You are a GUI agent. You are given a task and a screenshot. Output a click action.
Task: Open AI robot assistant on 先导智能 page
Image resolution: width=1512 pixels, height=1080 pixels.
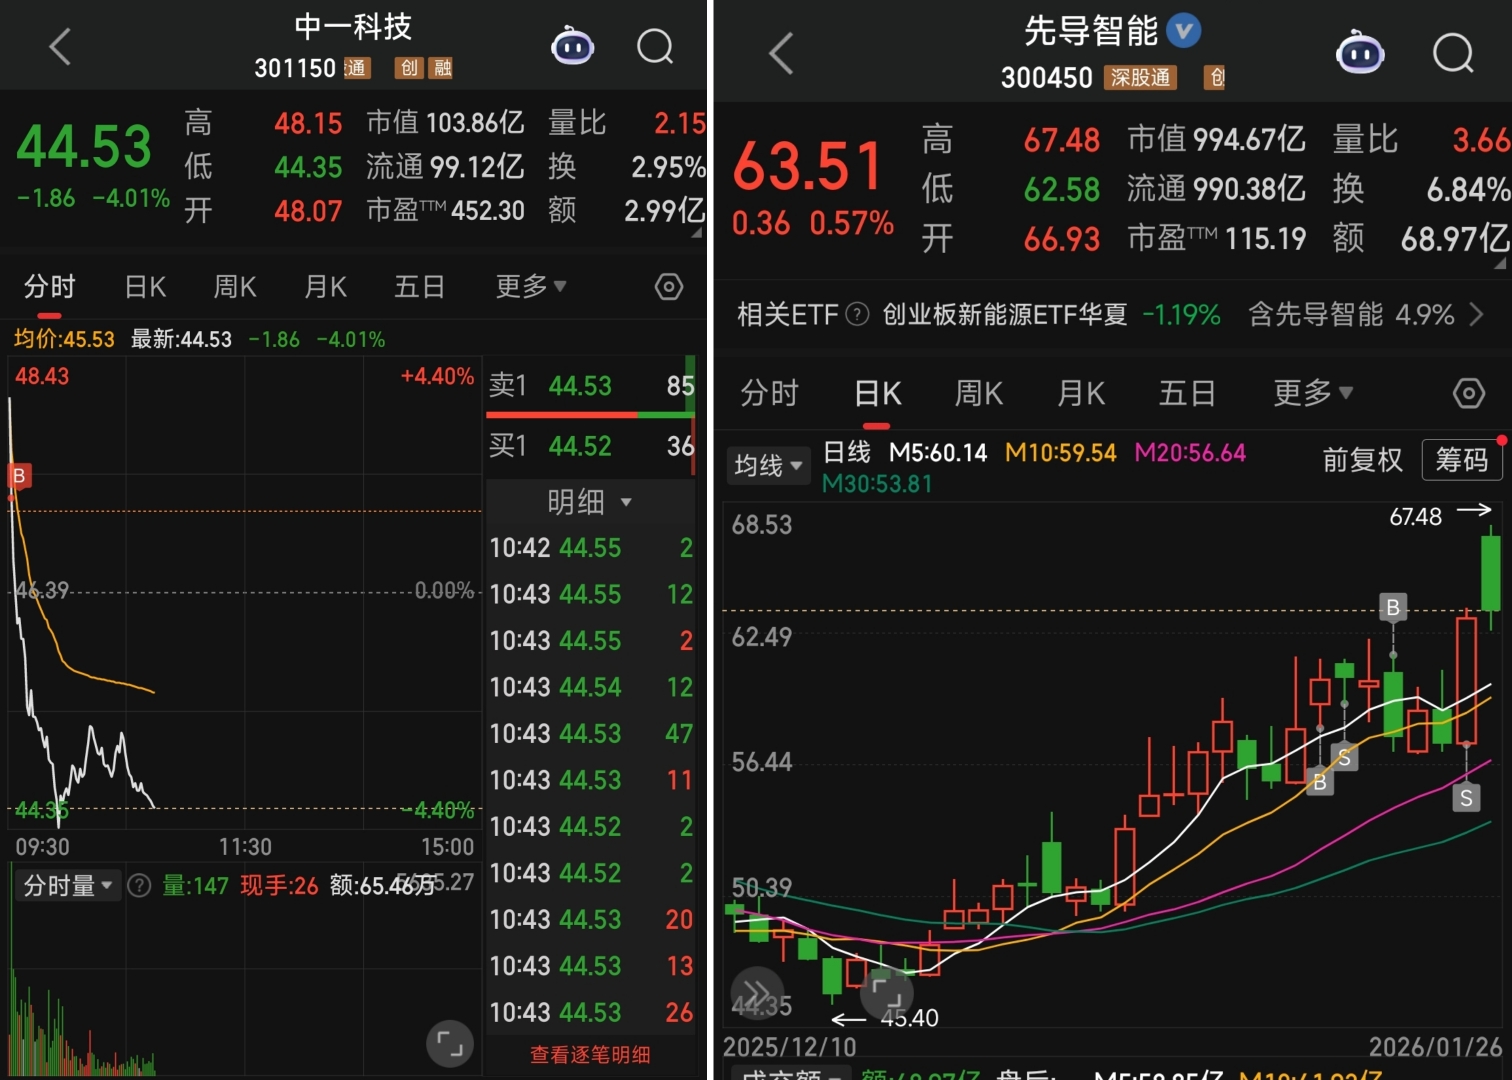coord(1360,53)
